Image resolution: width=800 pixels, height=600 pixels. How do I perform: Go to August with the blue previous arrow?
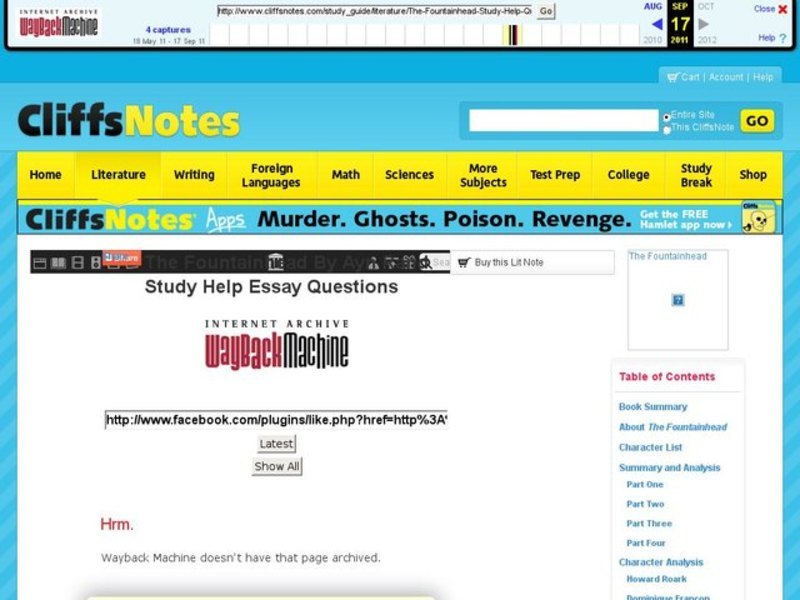657,23
